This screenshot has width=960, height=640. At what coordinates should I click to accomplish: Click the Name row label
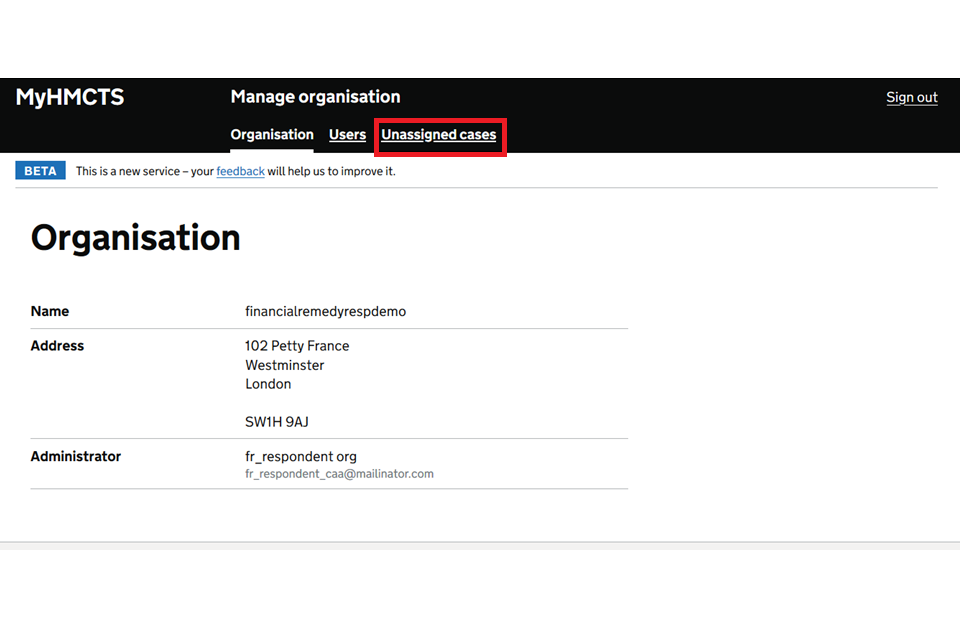pyautogui.click(x=50, y=311)
